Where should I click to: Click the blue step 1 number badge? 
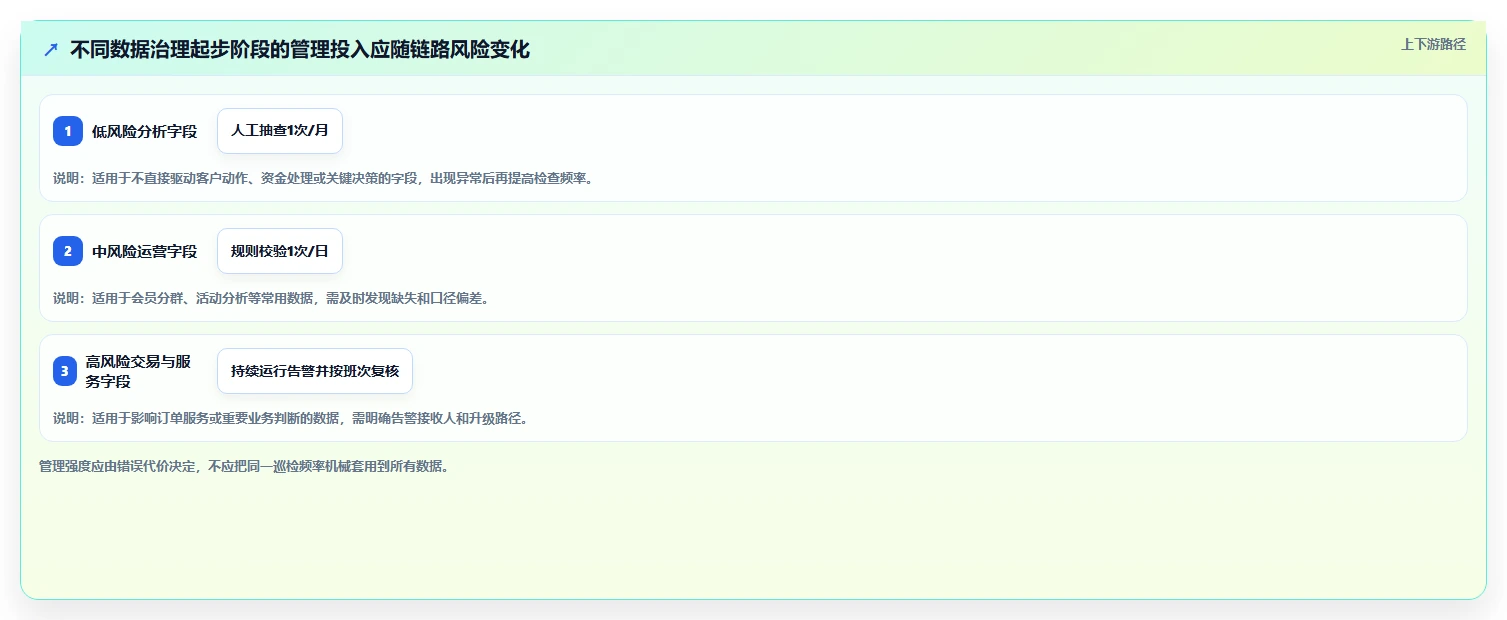click(x=68, y=131)
